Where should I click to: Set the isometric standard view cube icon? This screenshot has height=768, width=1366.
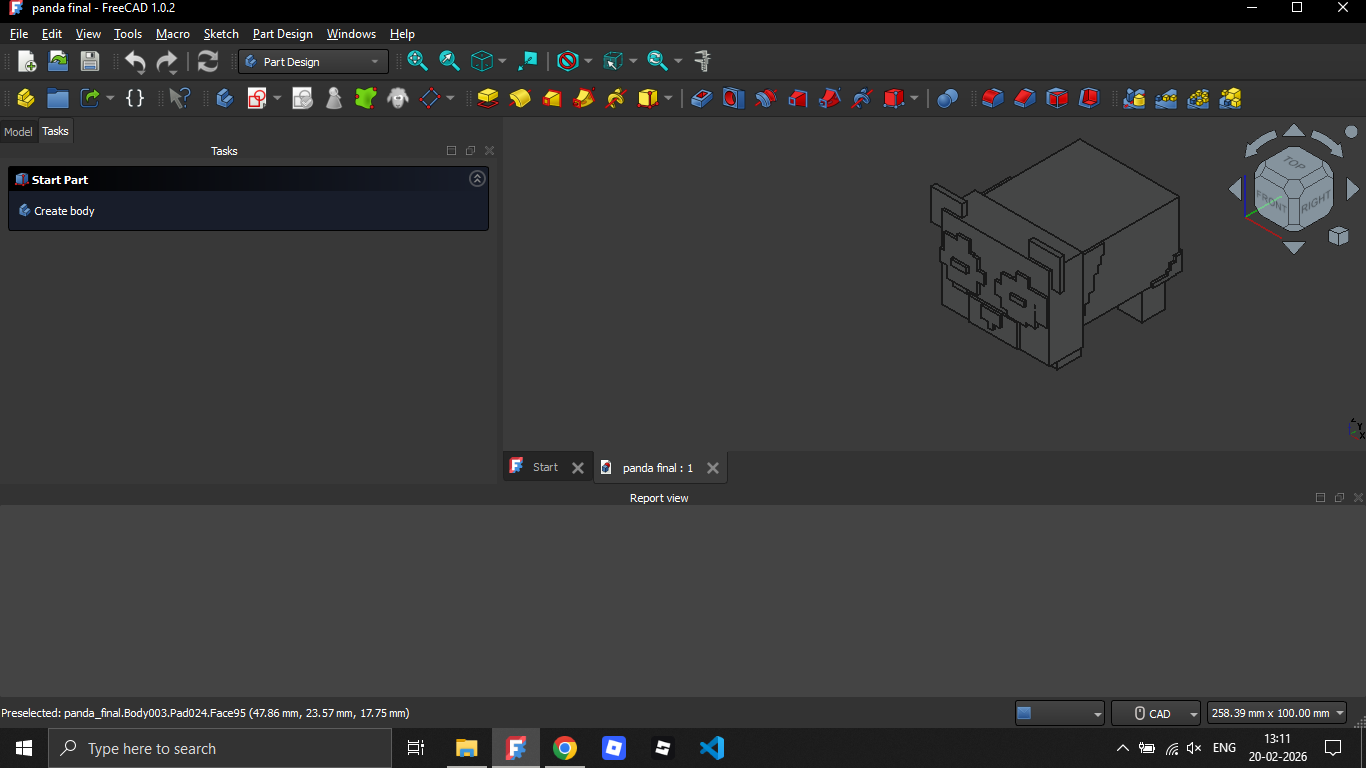pyautogui.click(x=482, y=61)
